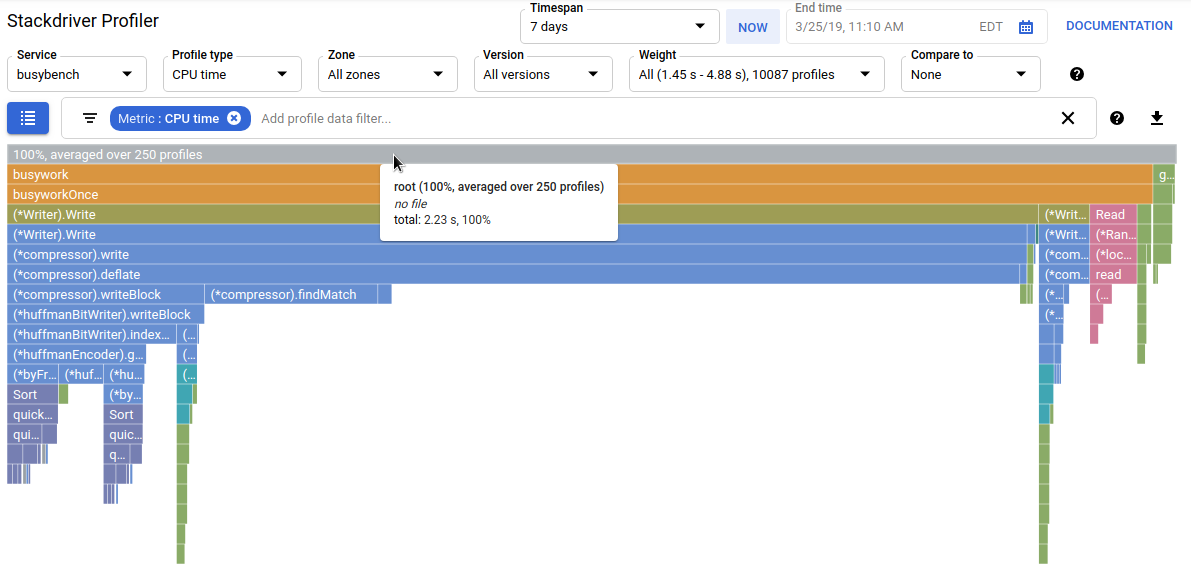Open the Profile type dropdown
Viewport: 1191px width, 585px height.
coord(232,74)
